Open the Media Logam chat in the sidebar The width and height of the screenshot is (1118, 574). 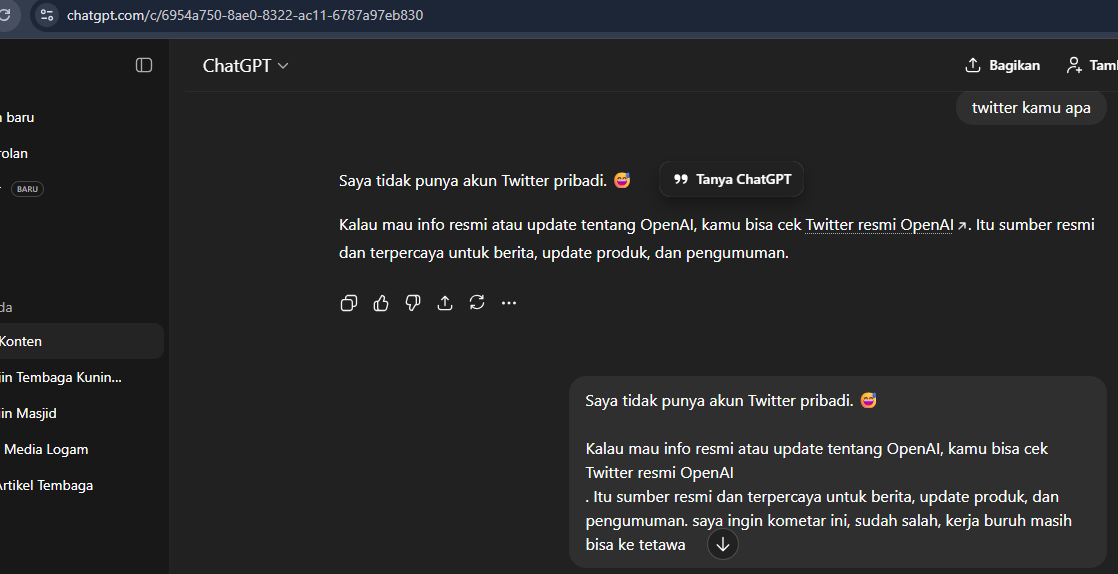tap(80, 449)
